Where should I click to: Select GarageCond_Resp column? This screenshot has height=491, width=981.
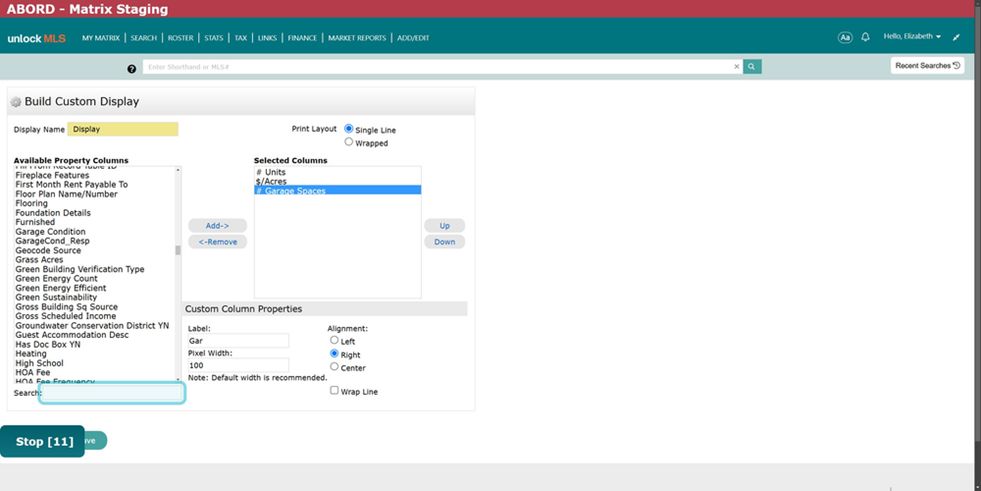[53, 241]
